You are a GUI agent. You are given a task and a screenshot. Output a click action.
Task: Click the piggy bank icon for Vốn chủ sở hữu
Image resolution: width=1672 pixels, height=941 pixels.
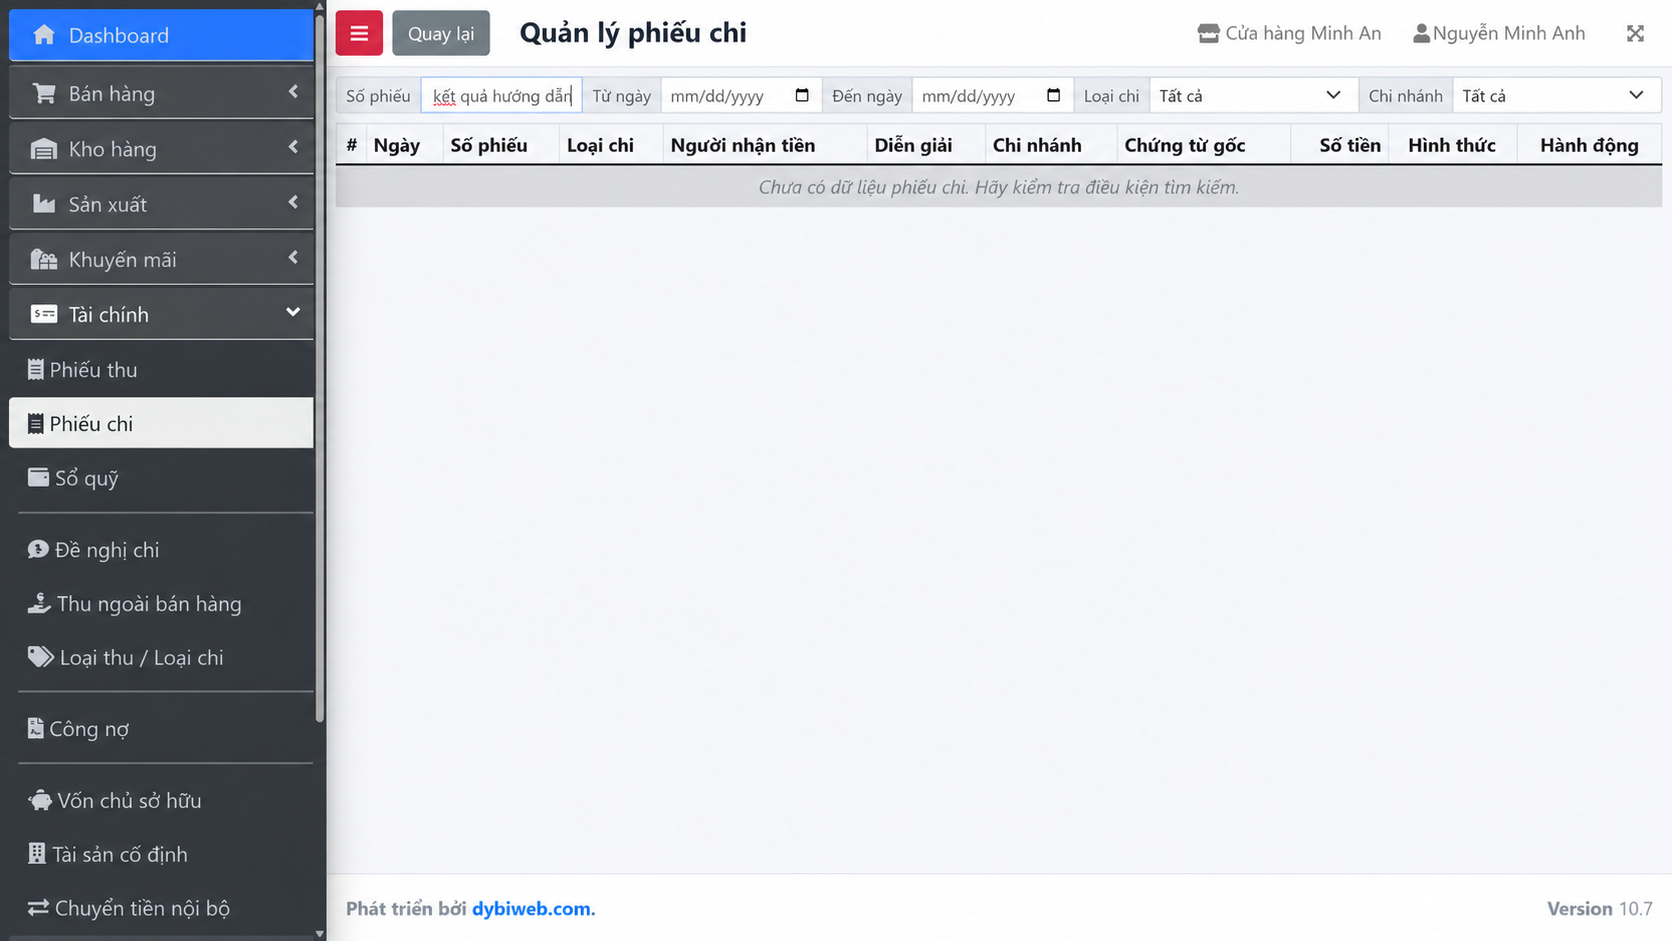click(x=40, y=800)
